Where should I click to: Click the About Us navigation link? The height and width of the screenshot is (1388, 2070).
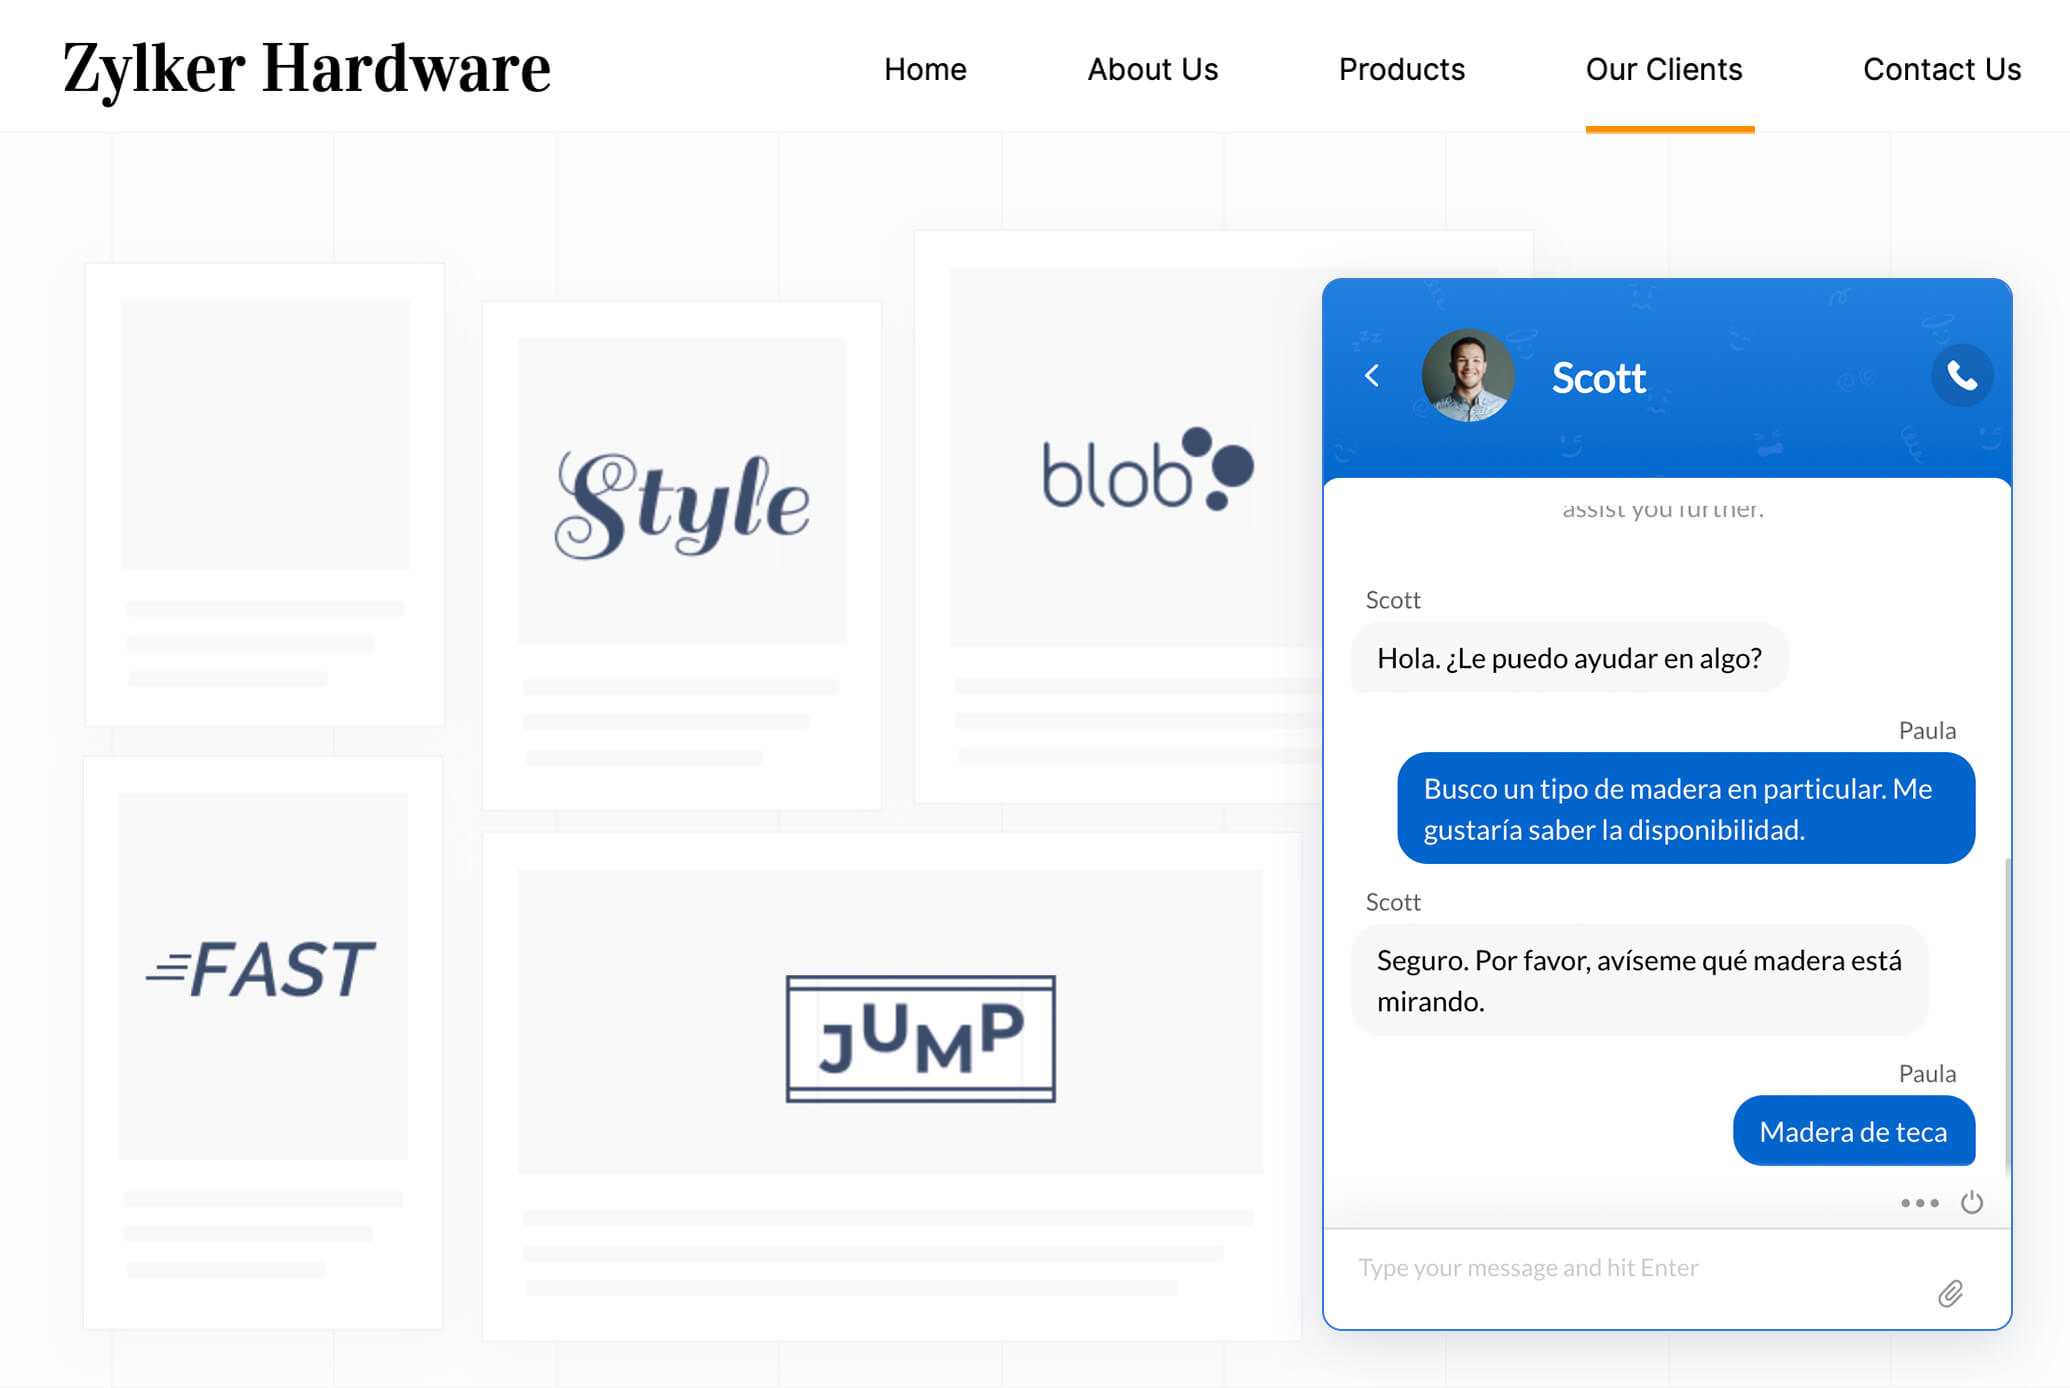(1153, 68)
